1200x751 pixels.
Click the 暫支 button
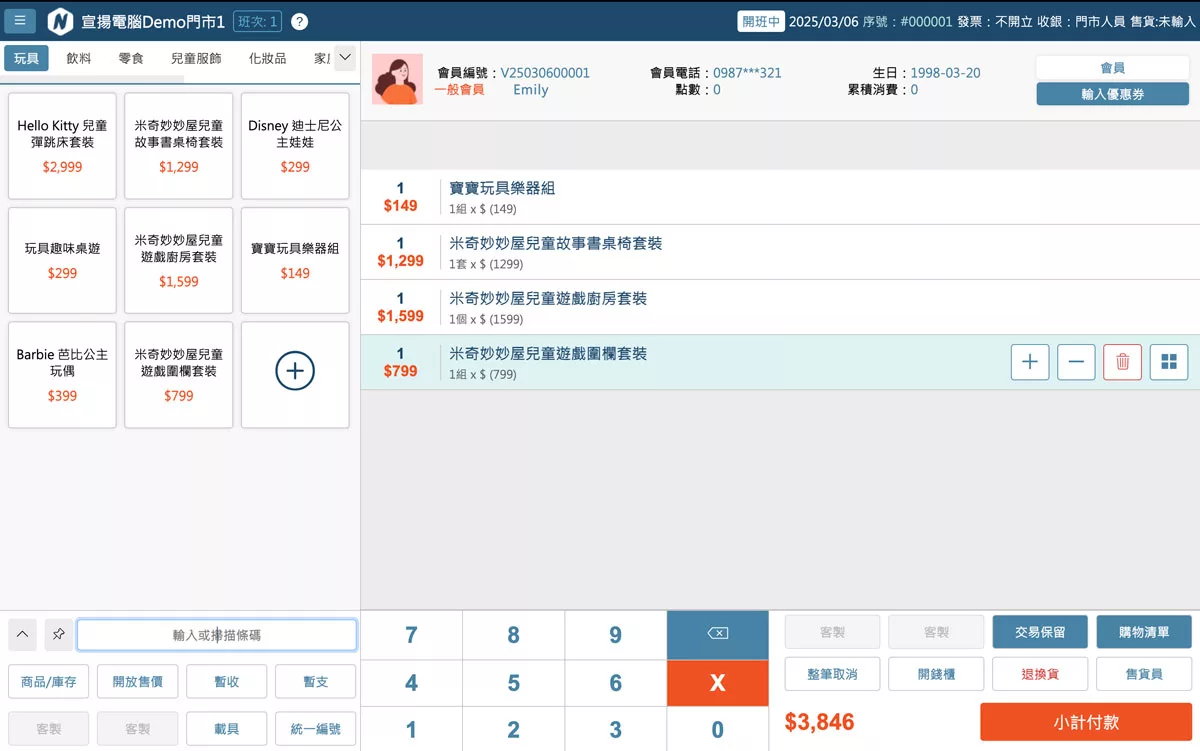tap(315, 681)
